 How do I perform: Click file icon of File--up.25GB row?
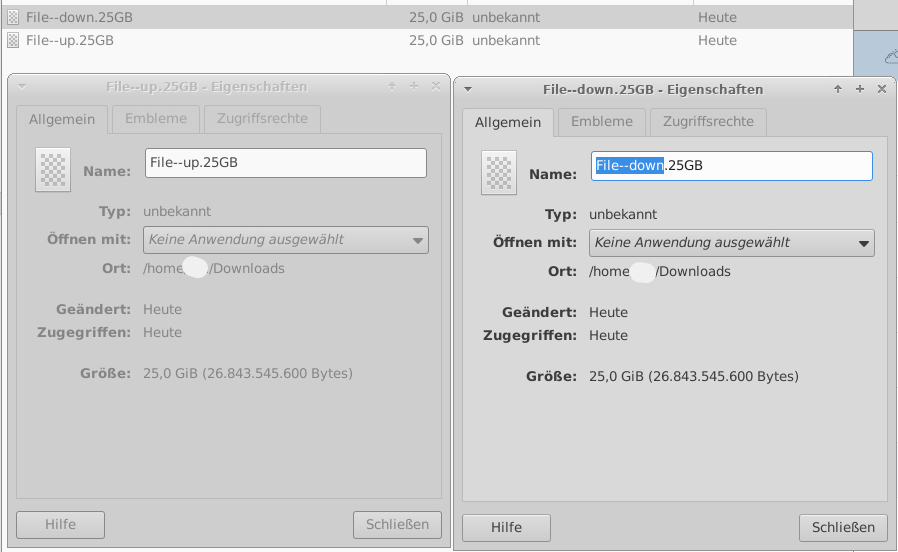[x=13, y=41]
